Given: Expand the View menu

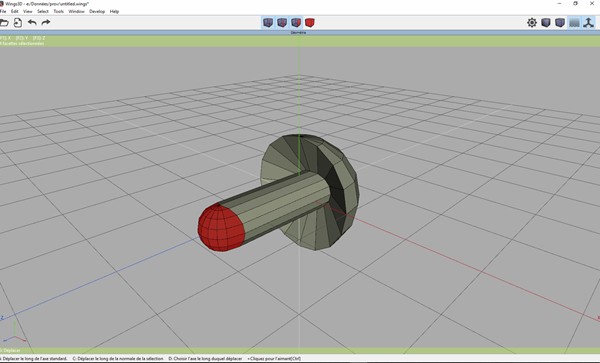Looking at the screenshot, I should (28, 11).
